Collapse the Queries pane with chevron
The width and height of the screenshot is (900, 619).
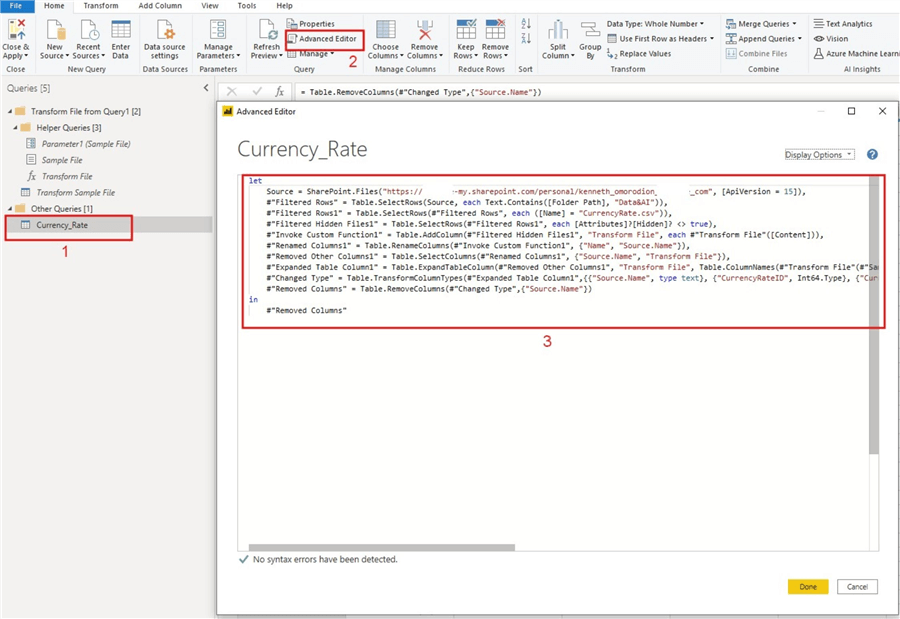(206, 88)
